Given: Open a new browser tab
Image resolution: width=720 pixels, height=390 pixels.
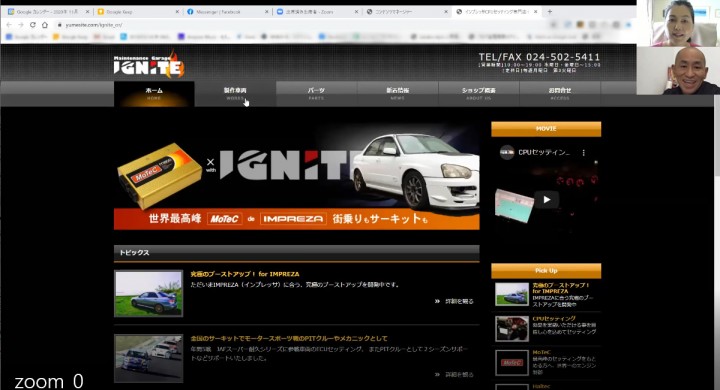Looking at the screenshot, I should click(550, 11).
